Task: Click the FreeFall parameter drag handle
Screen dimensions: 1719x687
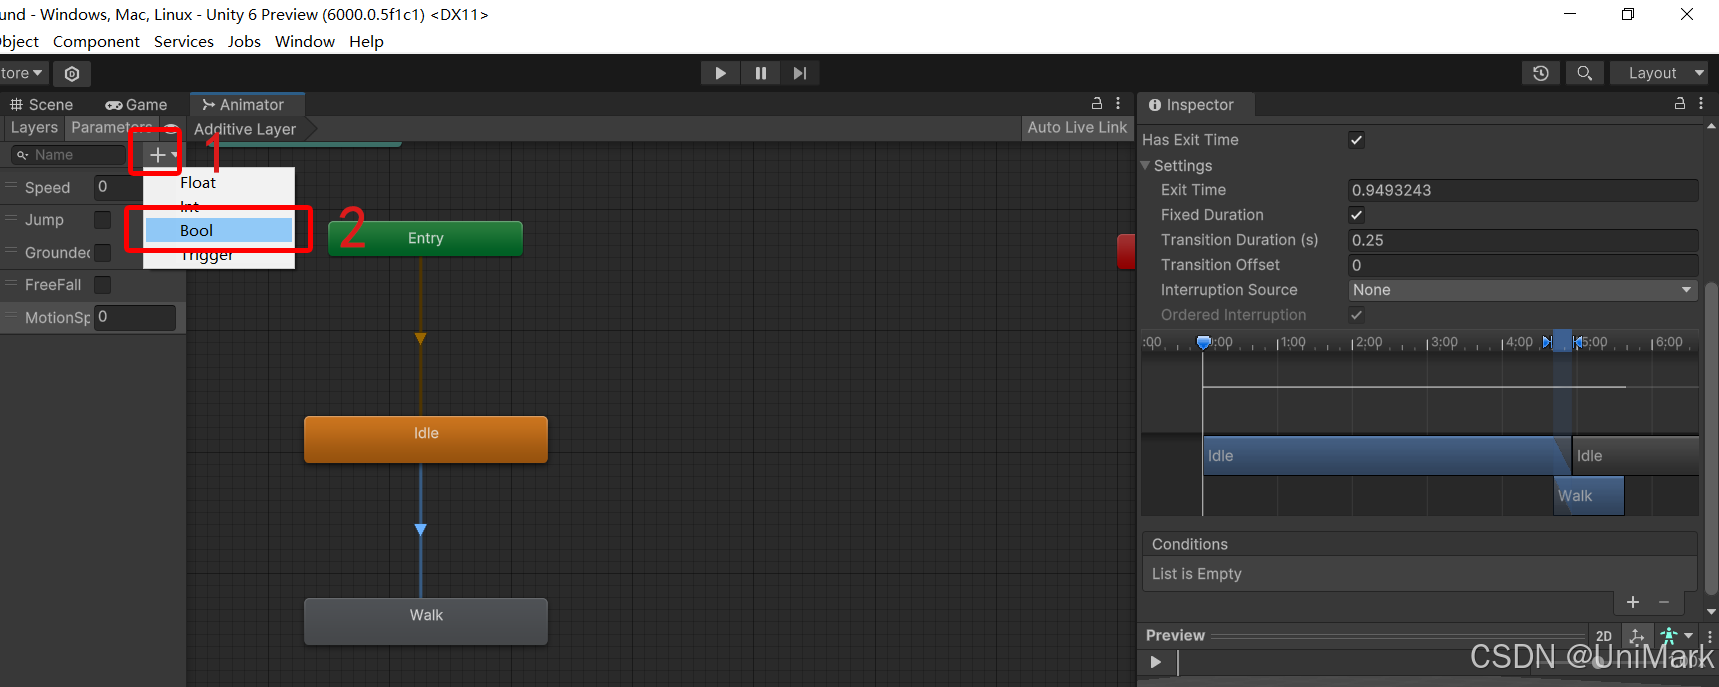Action: (x=12, y=284)
